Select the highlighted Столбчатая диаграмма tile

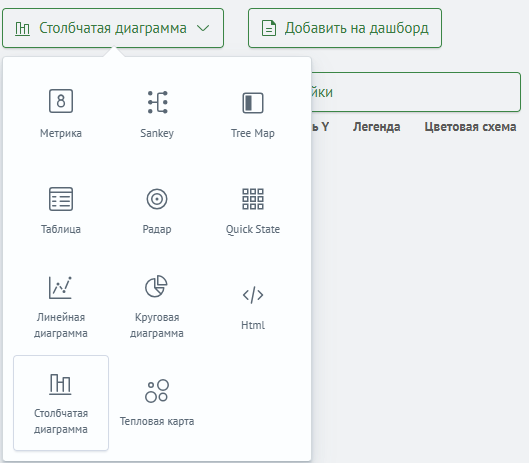pyautogui.click(x=61, y=403)
